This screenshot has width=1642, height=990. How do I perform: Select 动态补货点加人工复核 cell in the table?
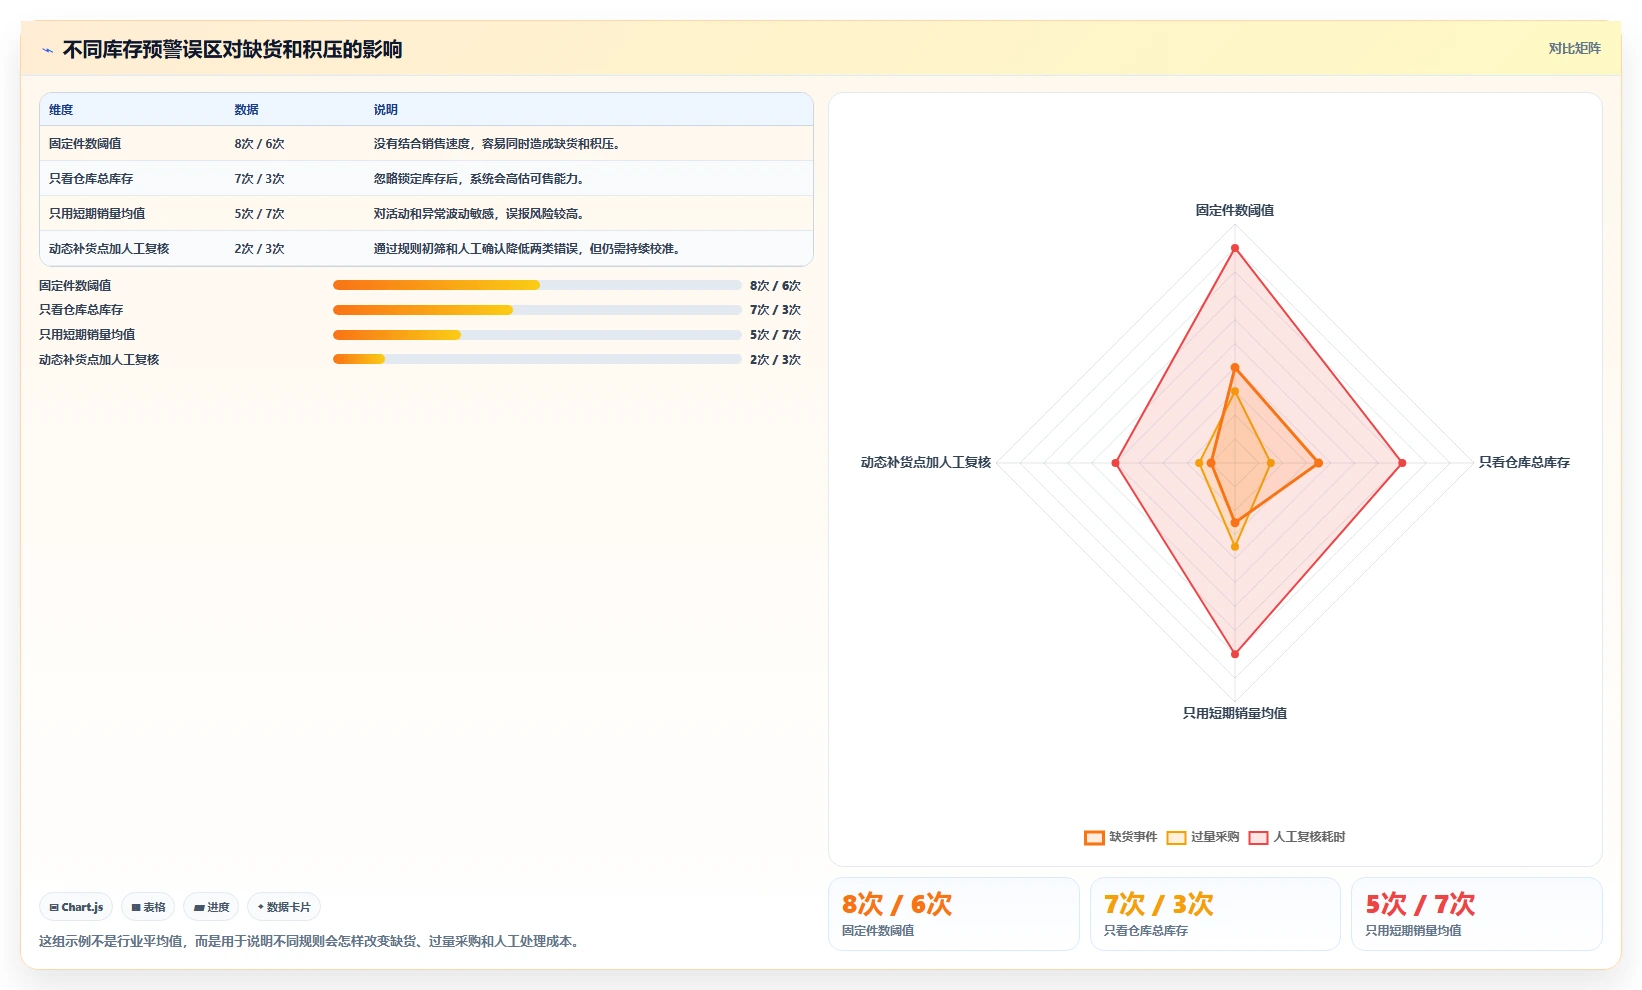click(x=109, y=249)
